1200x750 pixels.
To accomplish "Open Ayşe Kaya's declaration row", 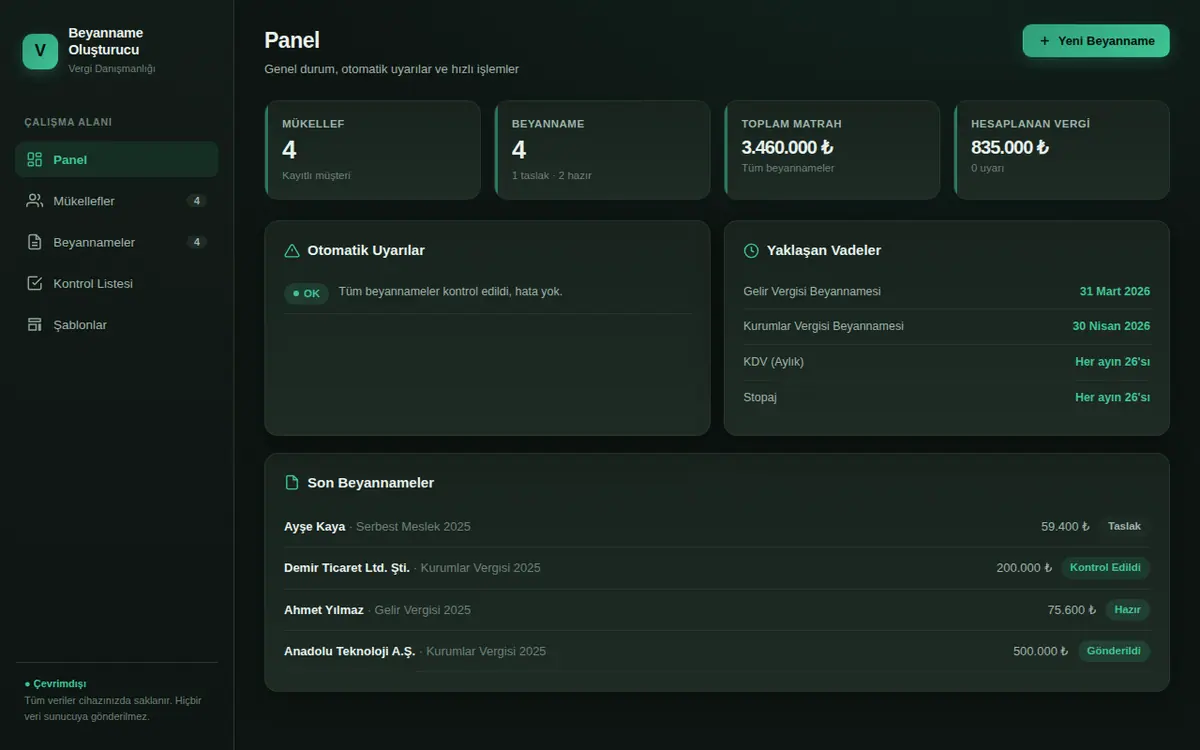I will pos(717,526).
